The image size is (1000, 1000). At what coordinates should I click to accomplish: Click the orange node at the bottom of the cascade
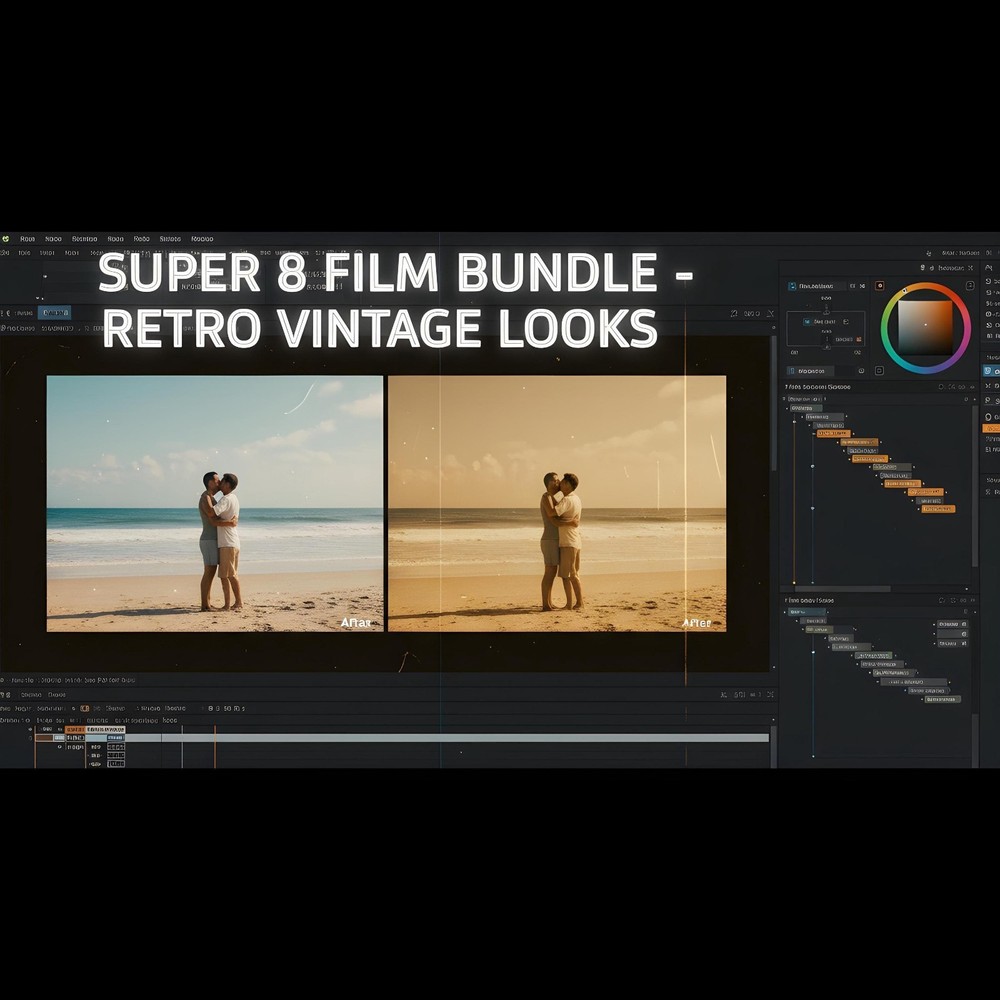[x=939, y=509]
